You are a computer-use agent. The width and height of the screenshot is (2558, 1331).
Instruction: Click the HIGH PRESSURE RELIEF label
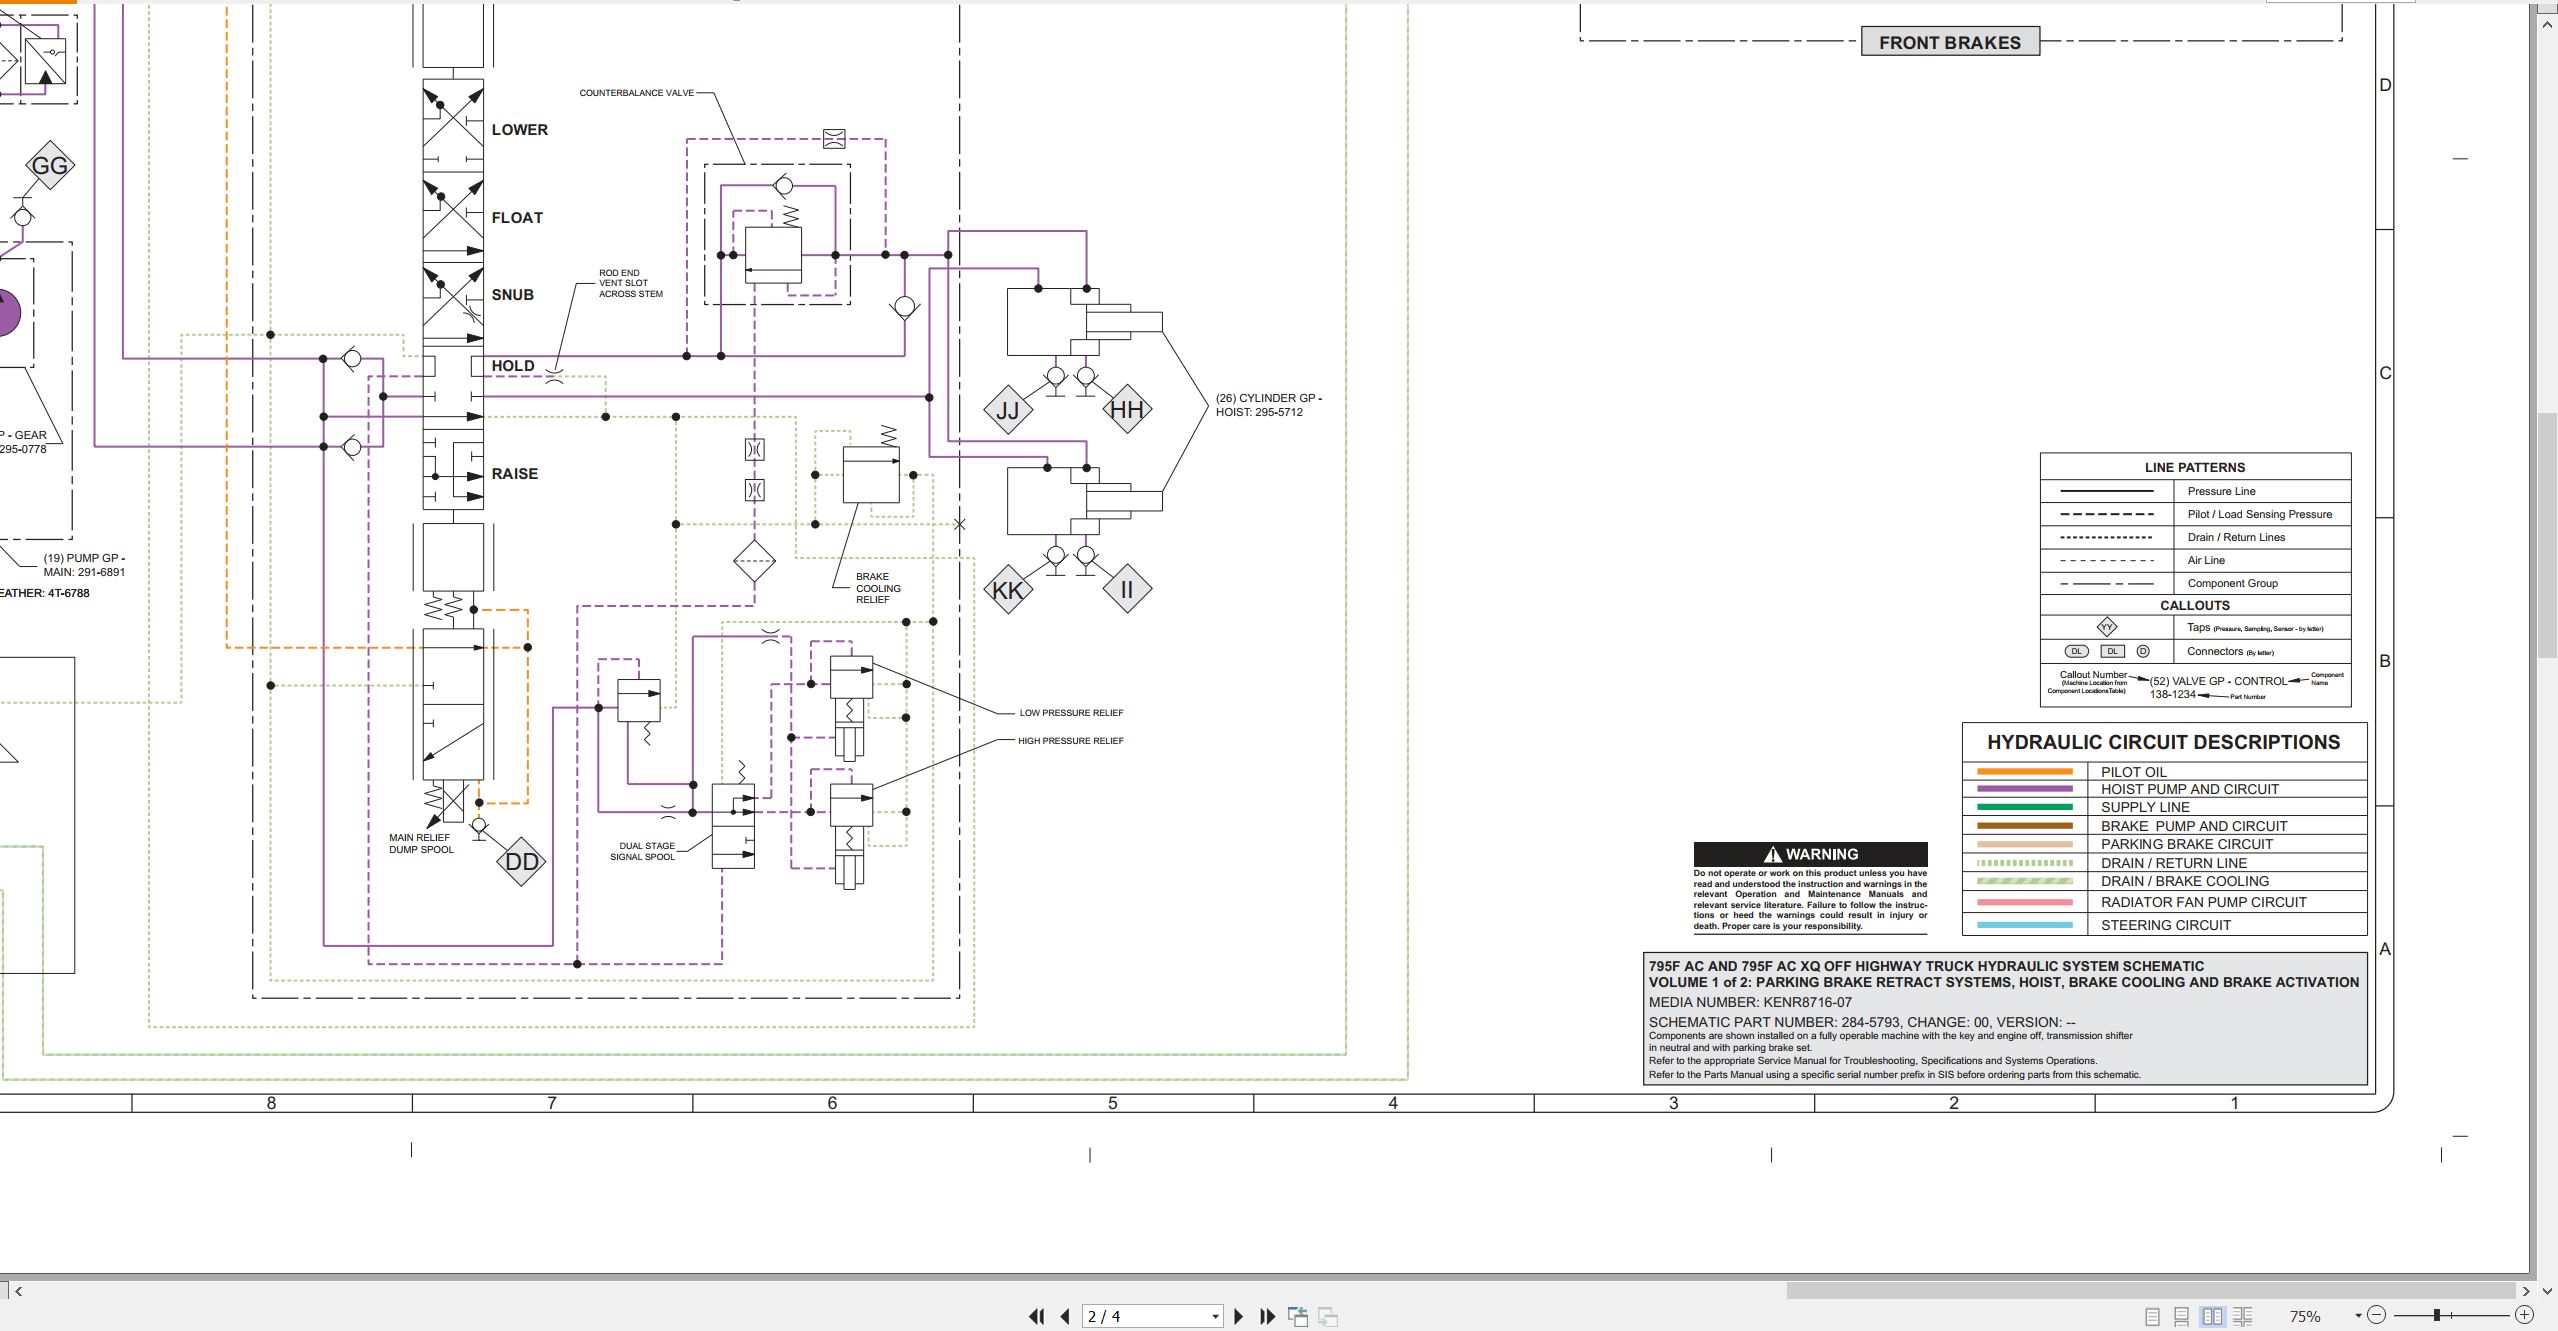pos(1071,741)
